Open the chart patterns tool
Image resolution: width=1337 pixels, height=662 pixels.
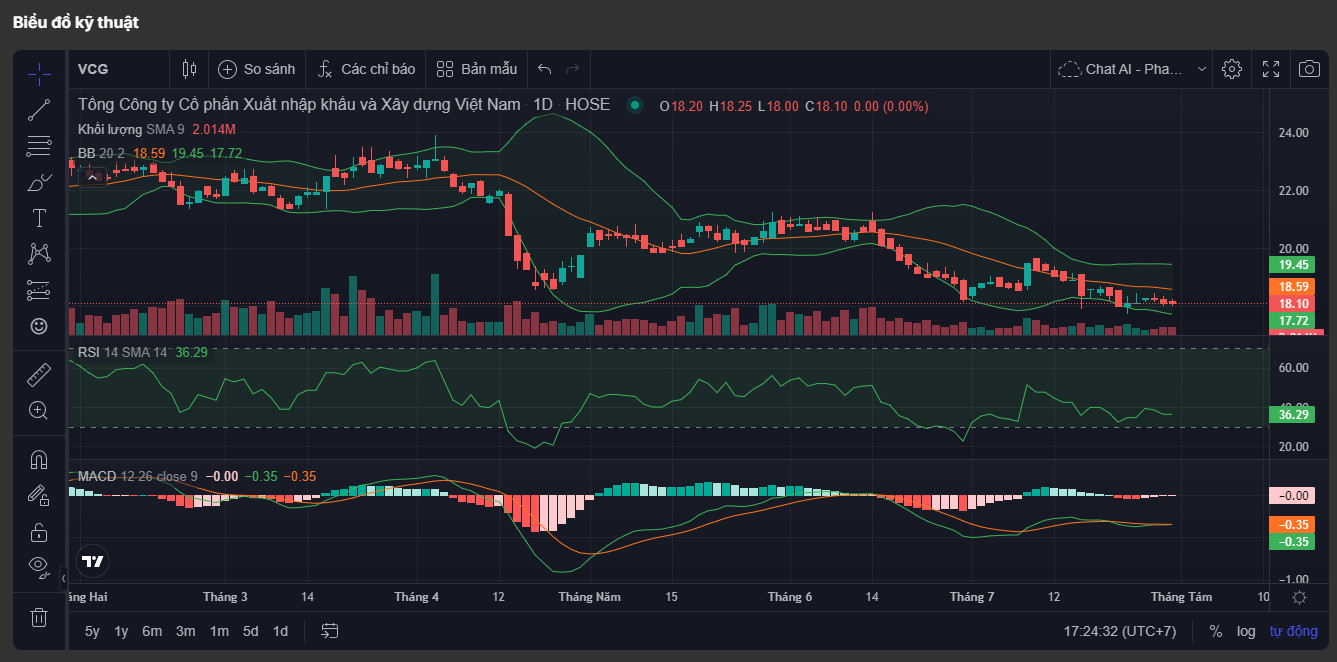click(x=39, y=254)
